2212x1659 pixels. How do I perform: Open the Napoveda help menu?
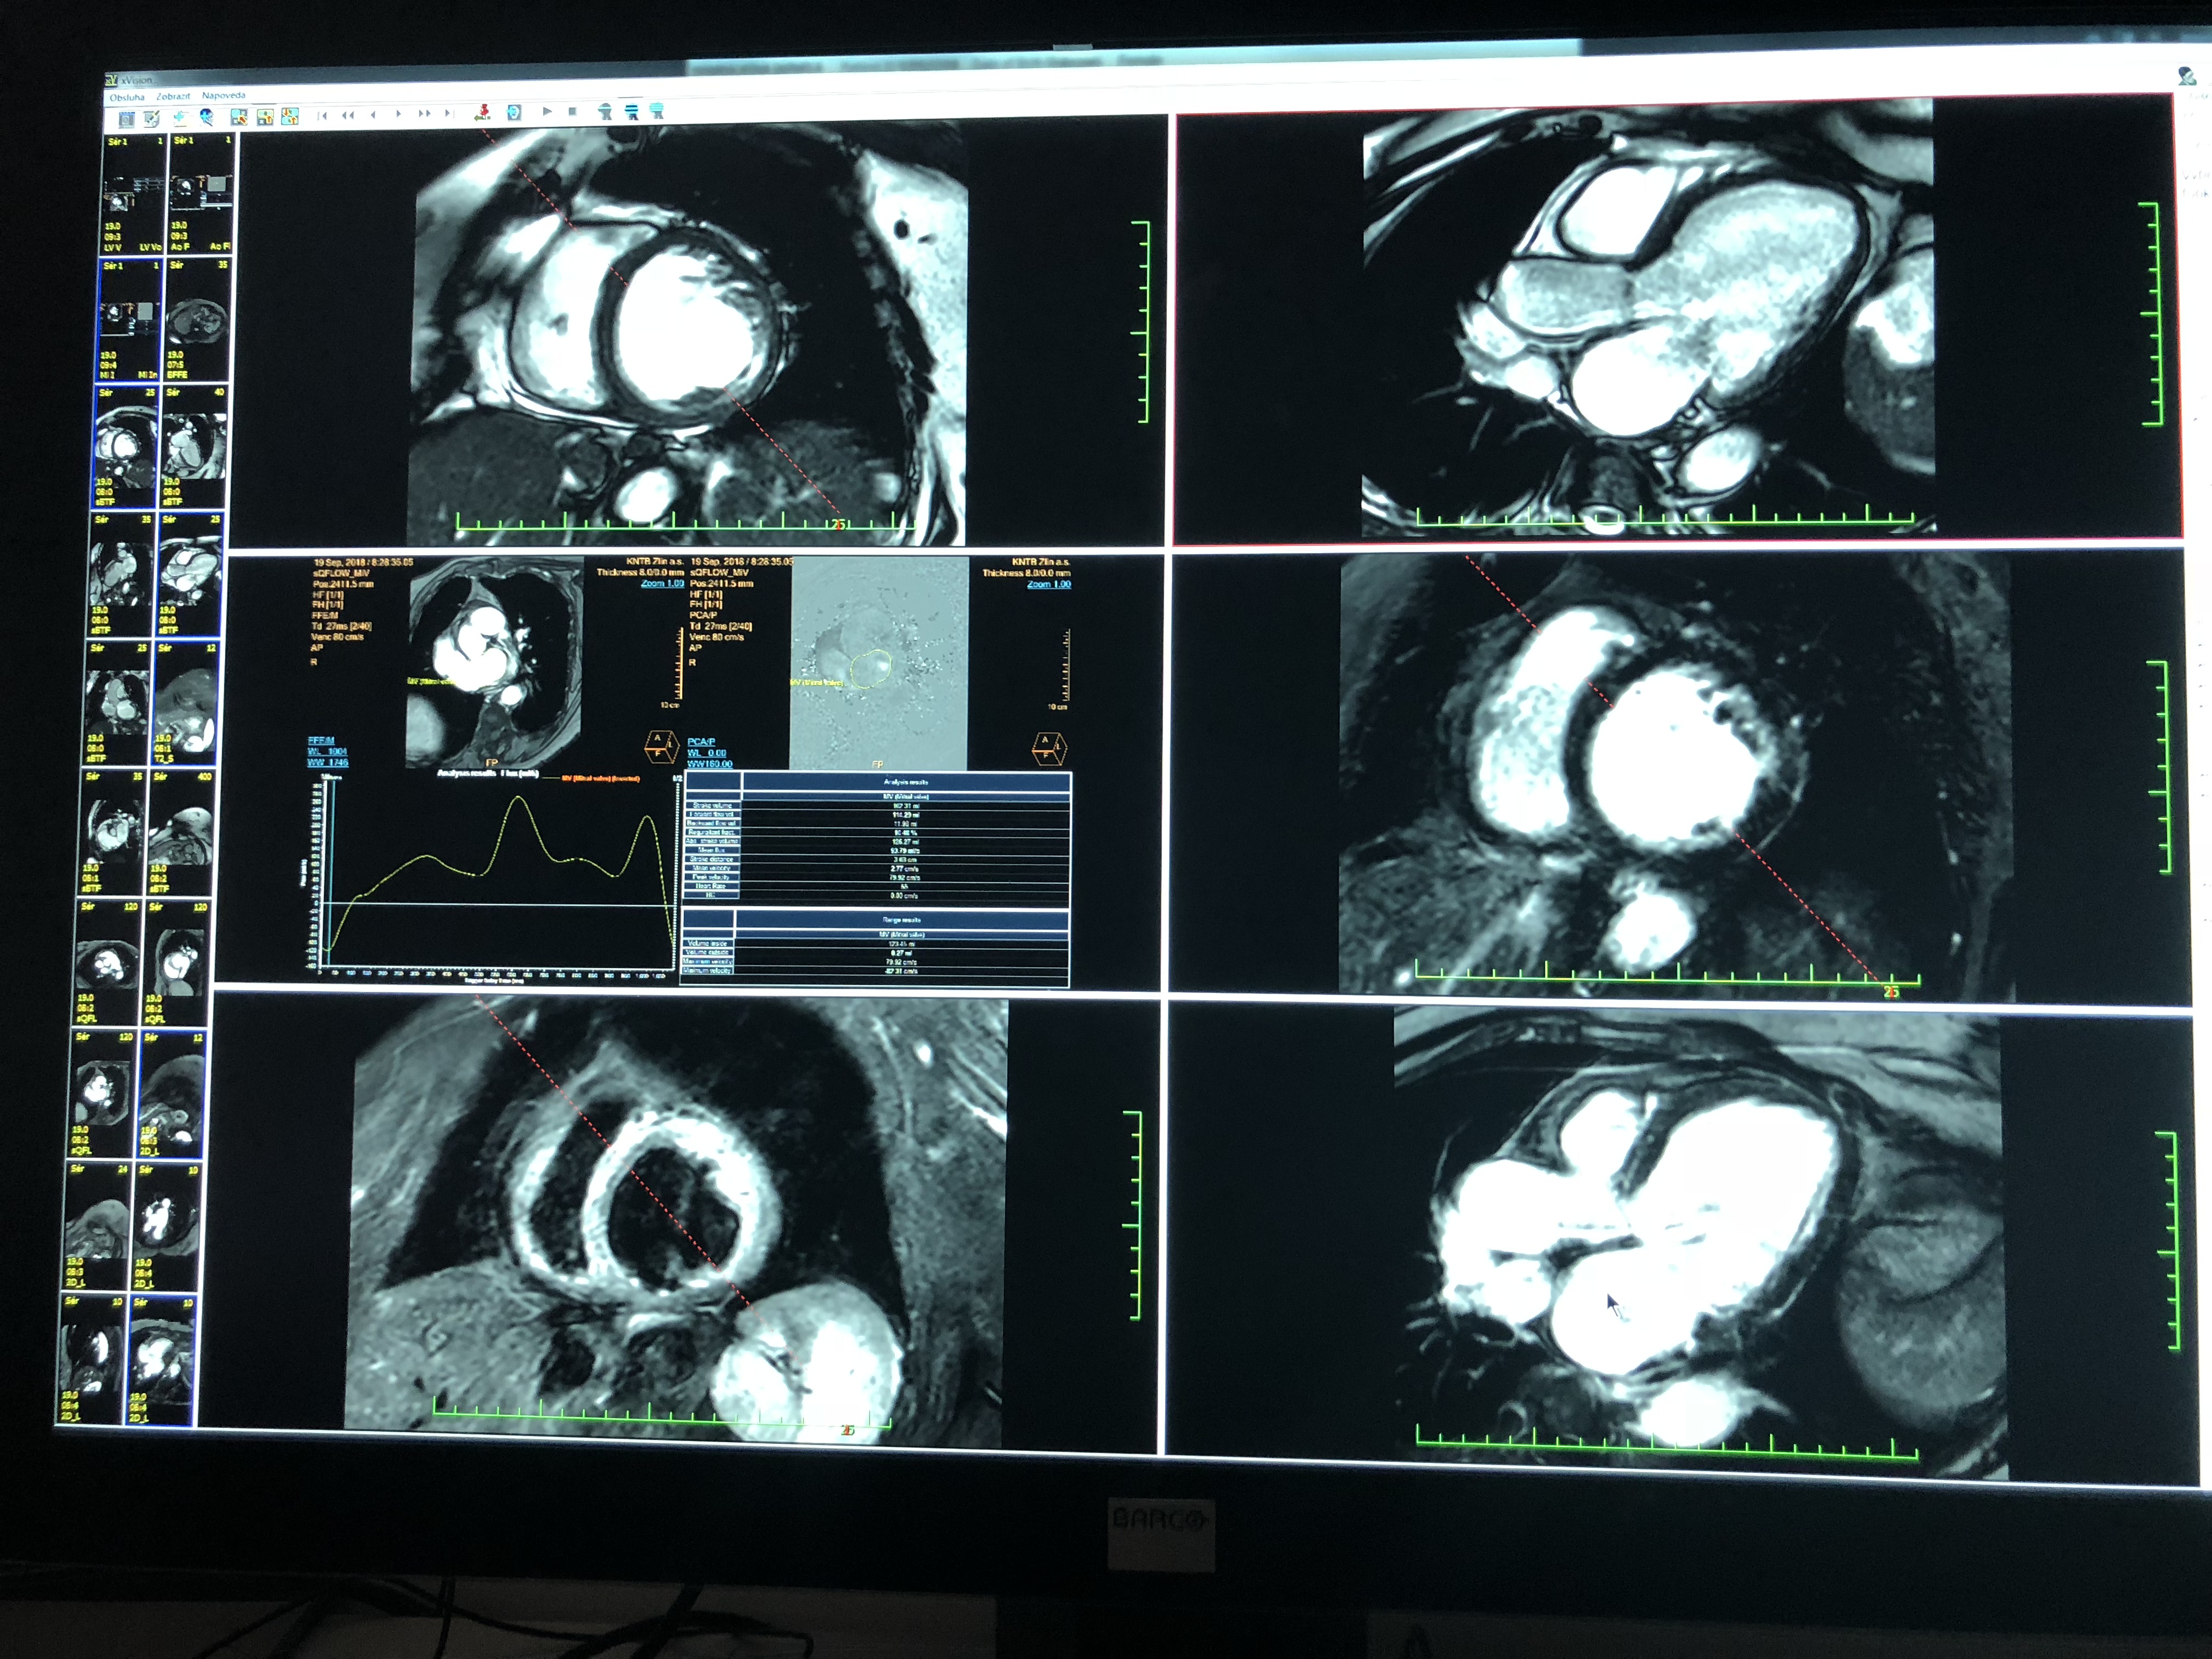click(224, 96)
